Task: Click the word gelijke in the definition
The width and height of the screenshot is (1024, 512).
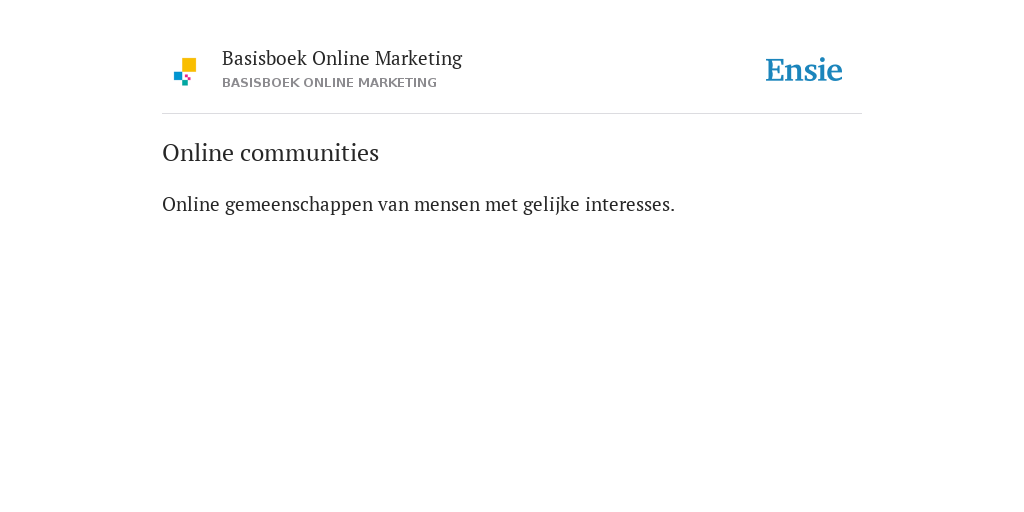Action: [x=551, y=205]
